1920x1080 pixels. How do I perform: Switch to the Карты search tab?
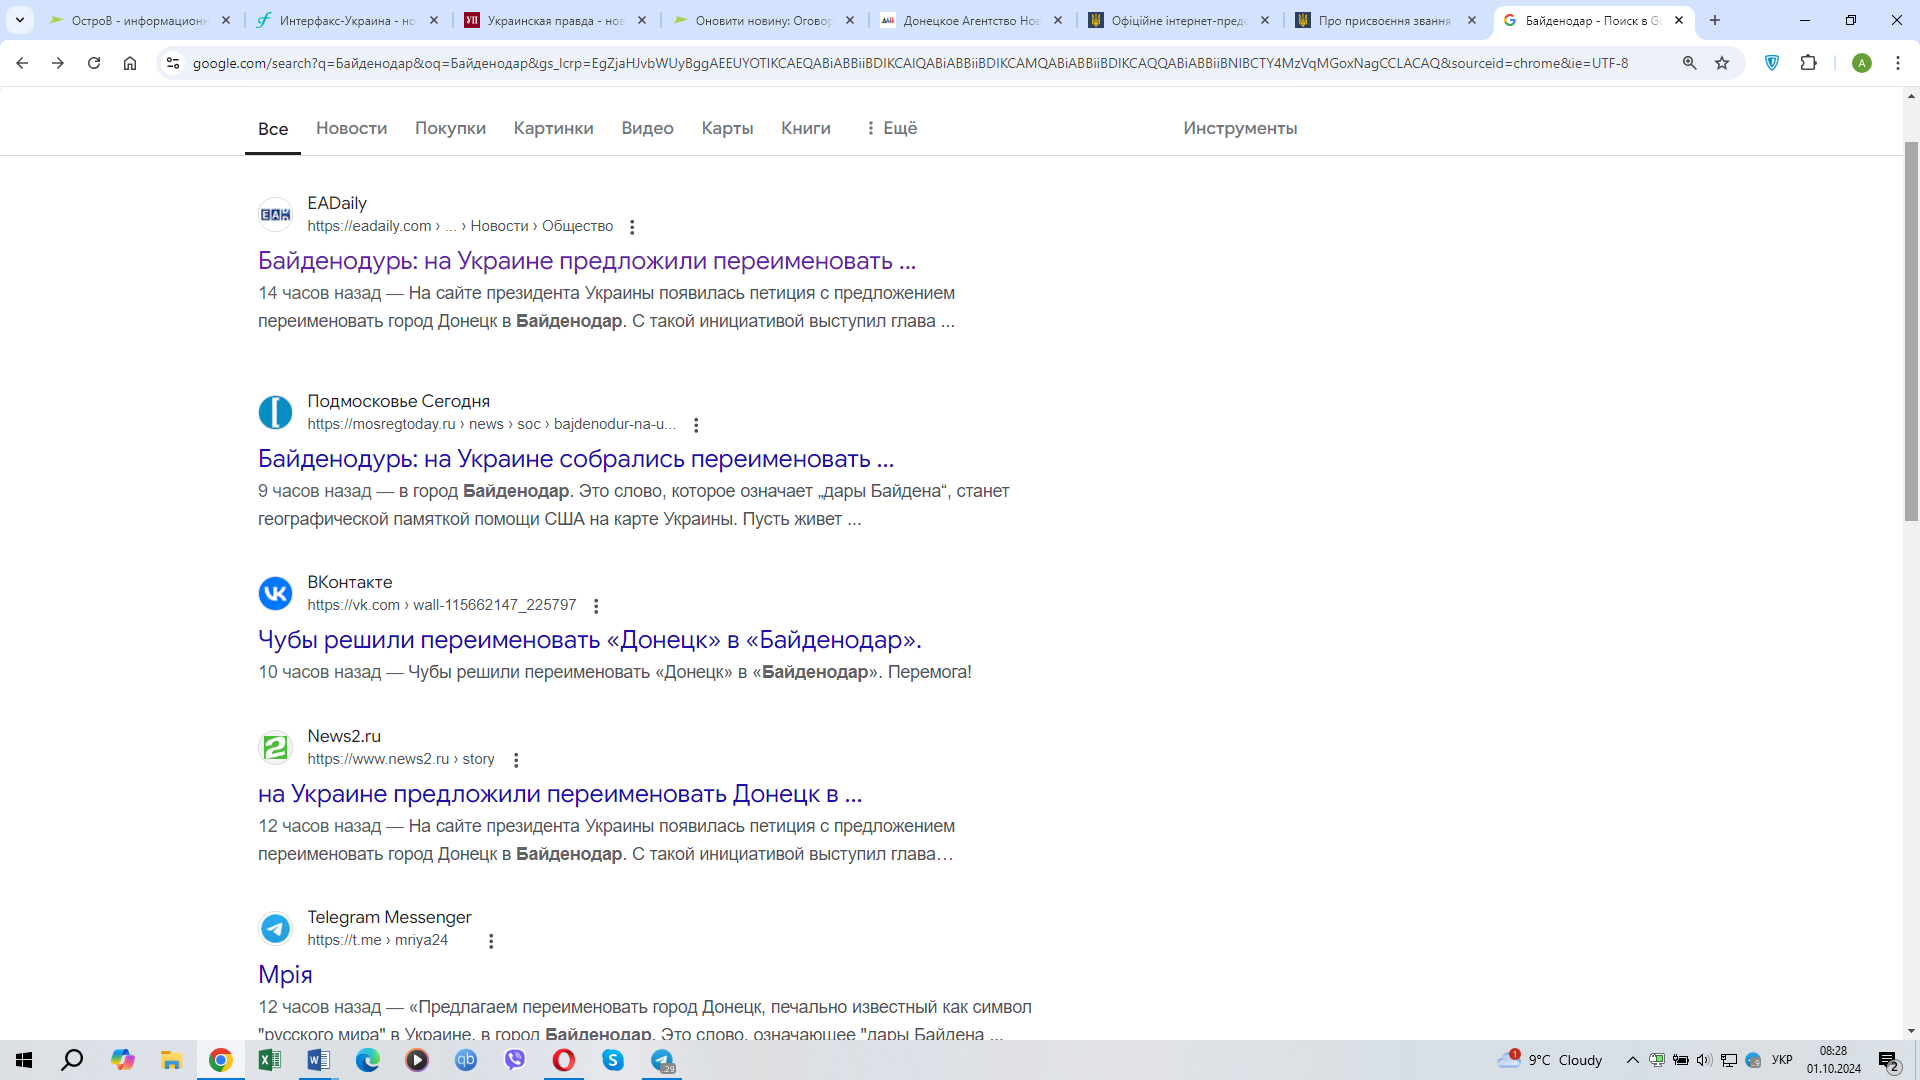tap(727, 128)
